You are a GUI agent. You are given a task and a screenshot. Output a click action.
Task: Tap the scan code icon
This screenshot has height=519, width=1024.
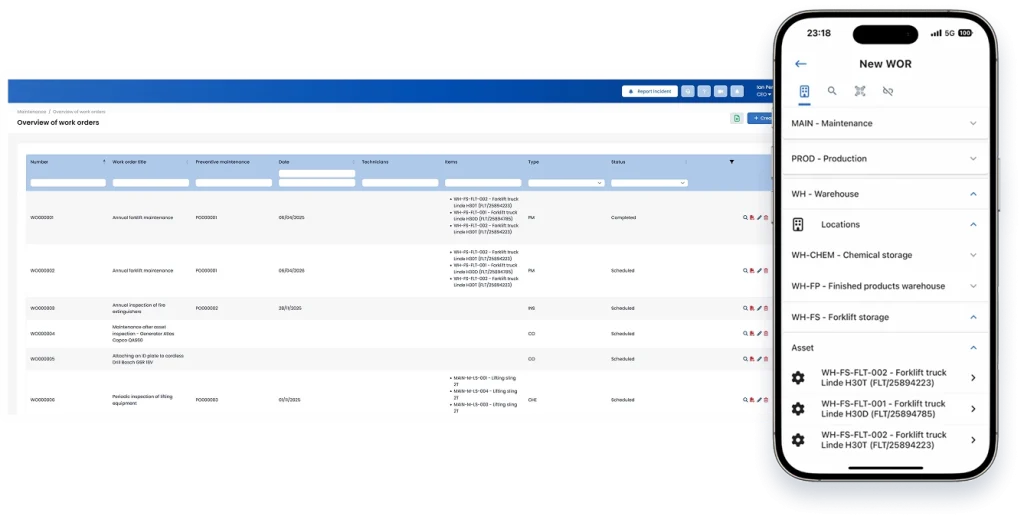coord(859,91)
